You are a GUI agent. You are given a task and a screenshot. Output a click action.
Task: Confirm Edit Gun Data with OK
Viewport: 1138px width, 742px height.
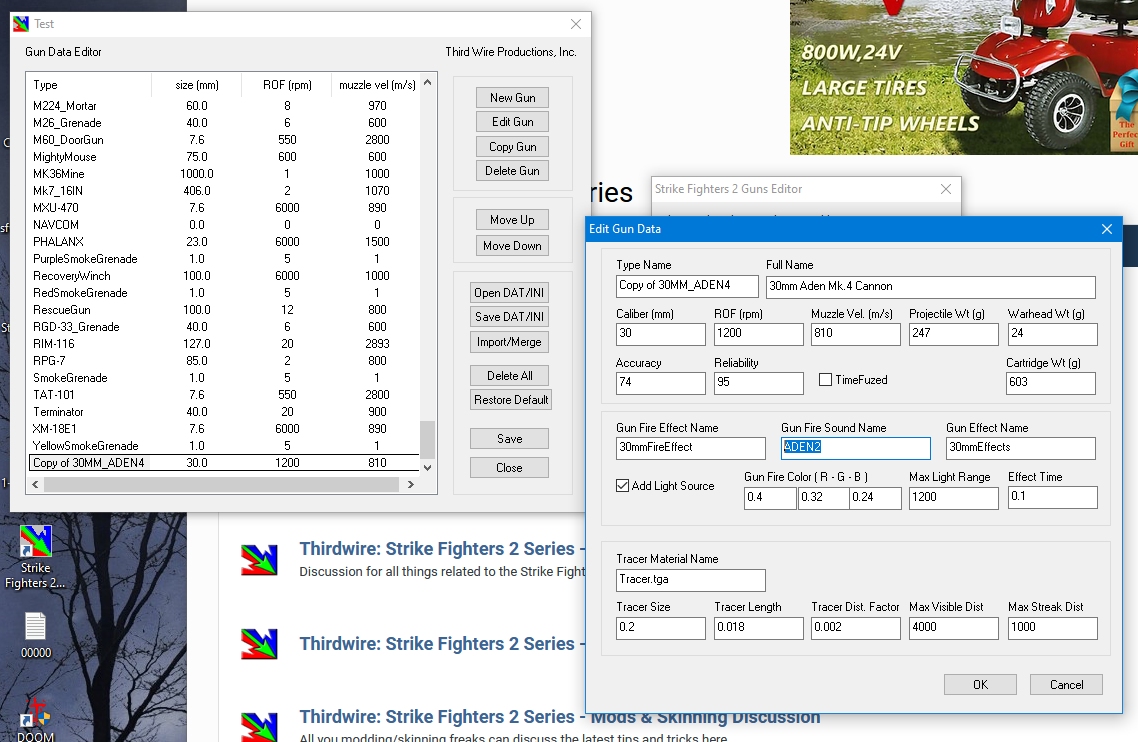tap(980, 685)
